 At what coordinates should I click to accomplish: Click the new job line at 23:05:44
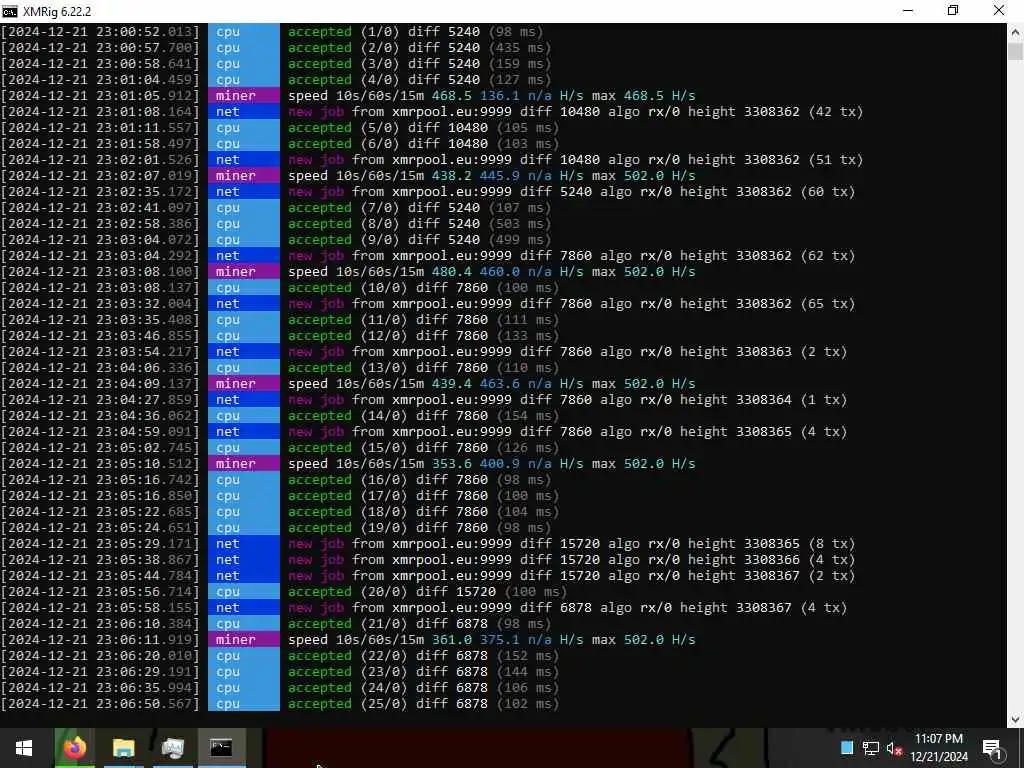(x=428, y=575)
